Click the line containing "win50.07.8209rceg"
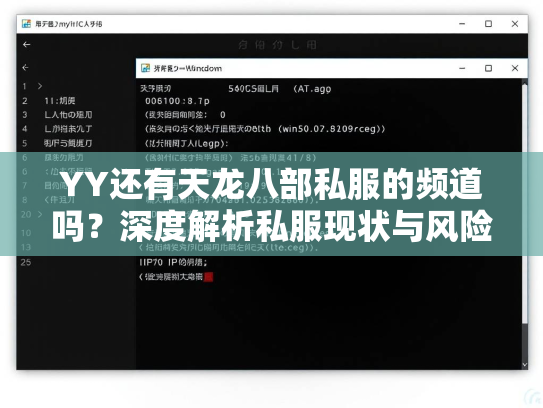 pos(265,129)
